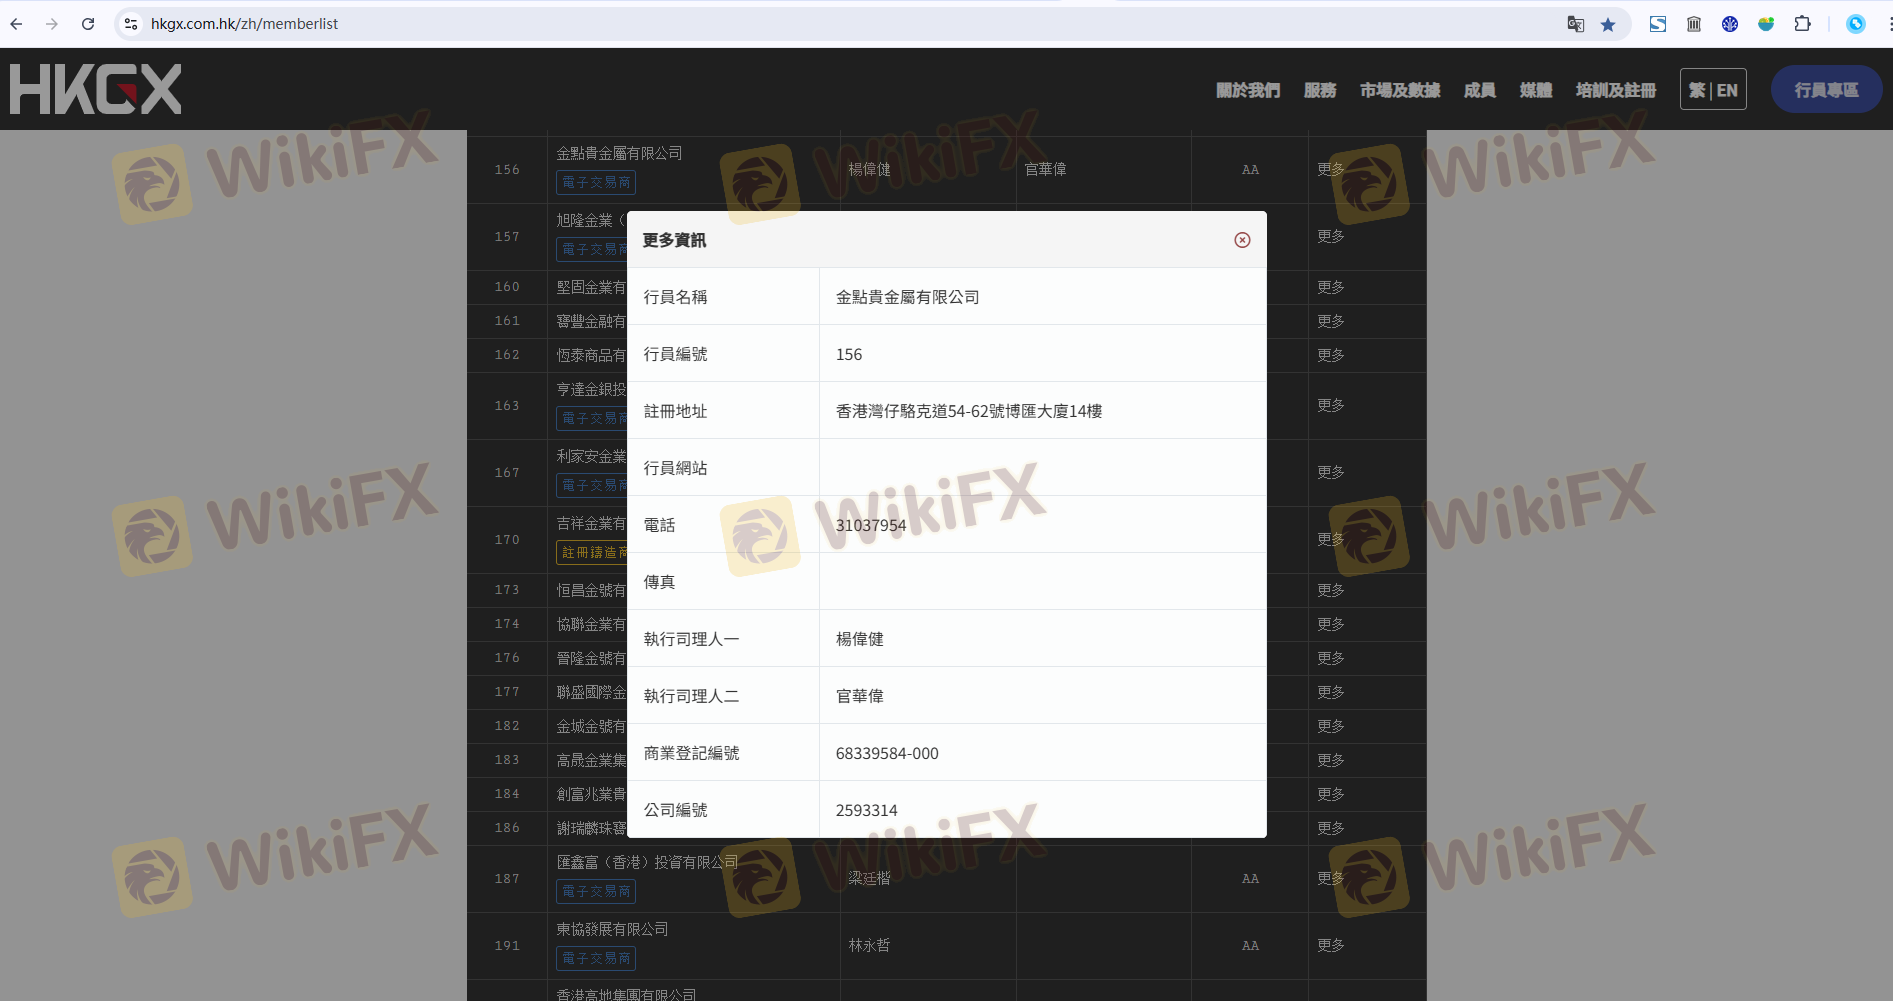Click 更多 for member 186
Image resolution: width=1893 pixels, height=1001 pixels.
[1331, 829]
